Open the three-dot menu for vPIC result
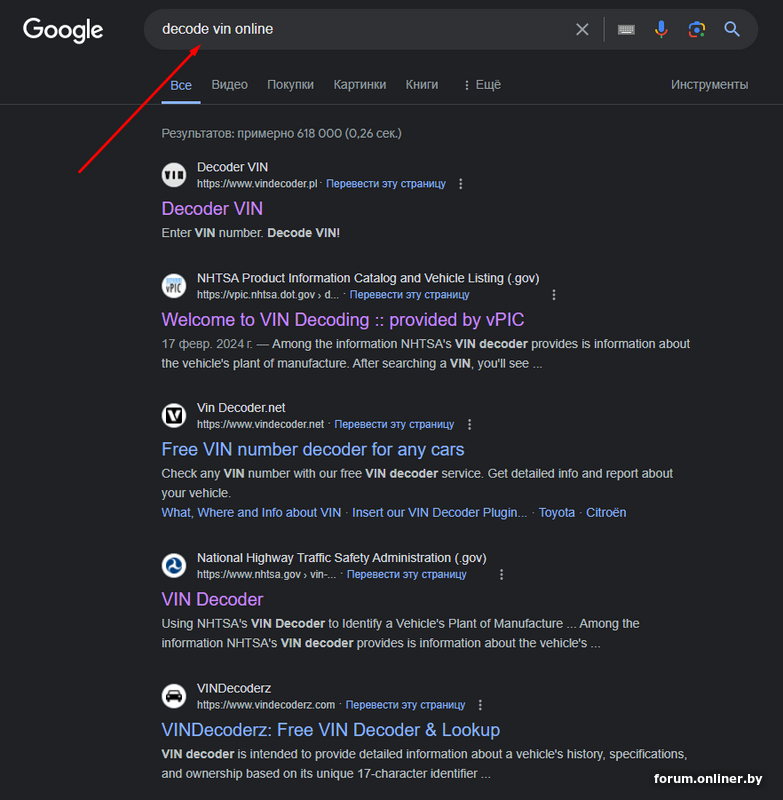 click(554, 295)
